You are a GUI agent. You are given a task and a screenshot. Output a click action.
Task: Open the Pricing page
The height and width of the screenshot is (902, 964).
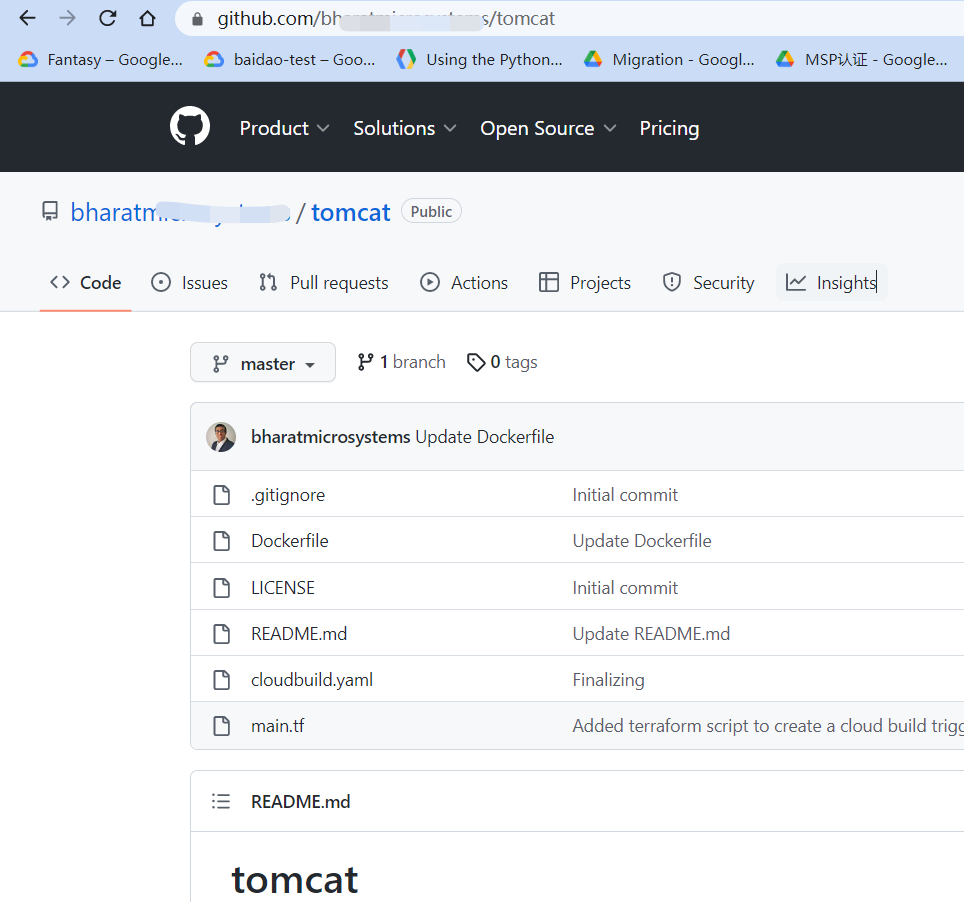click(669, 128)
